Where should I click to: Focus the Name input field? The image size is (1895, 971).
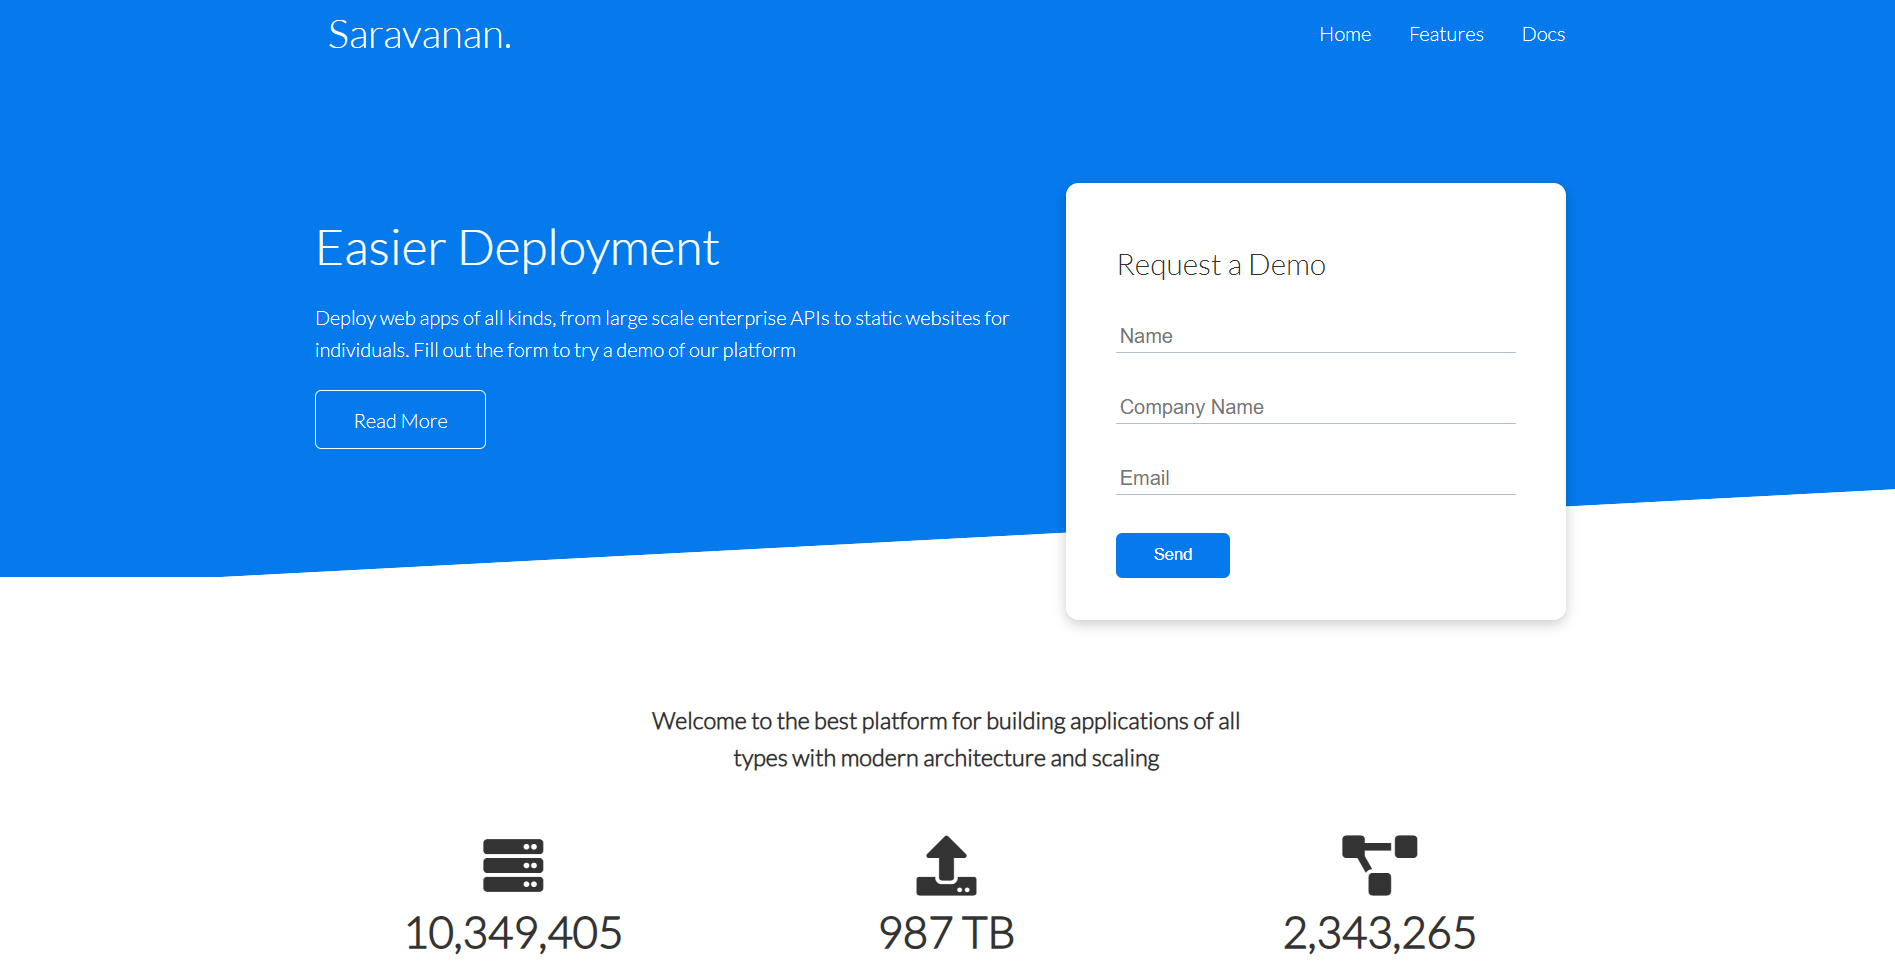click(1315, 337)
